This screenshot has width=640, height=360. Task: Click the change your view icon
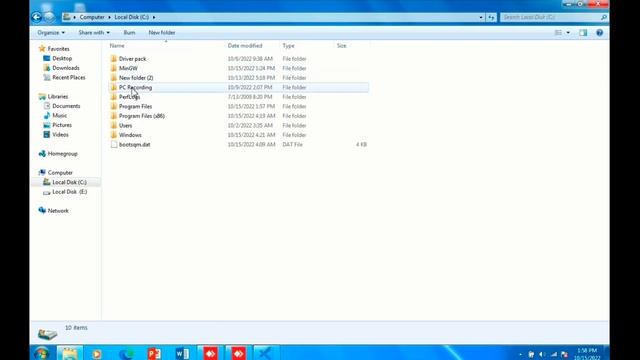tap(558, 33)
